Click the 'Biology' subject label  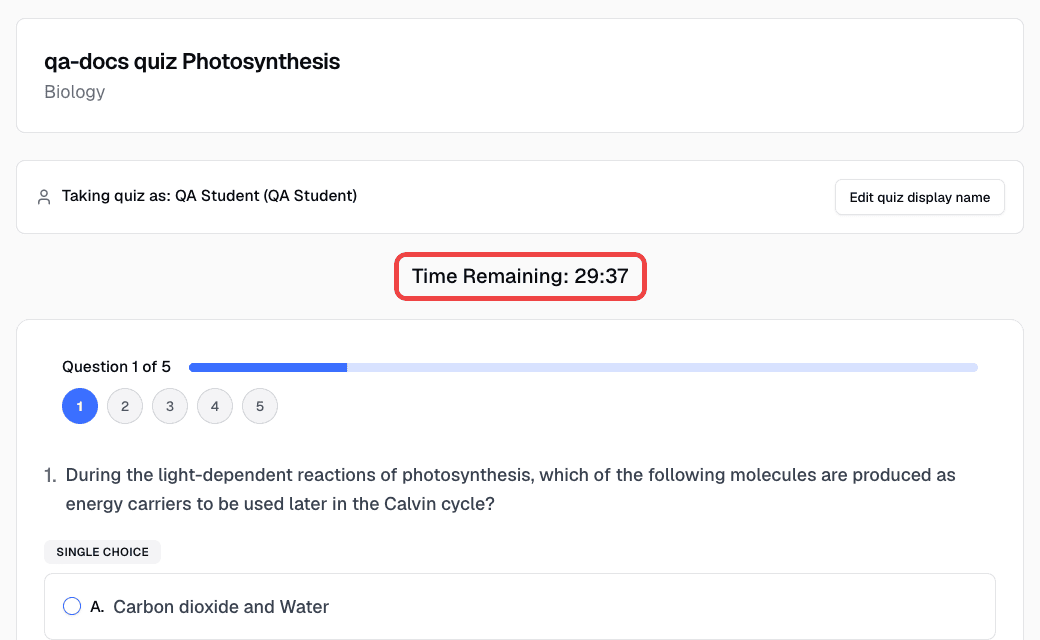[74, 92]
